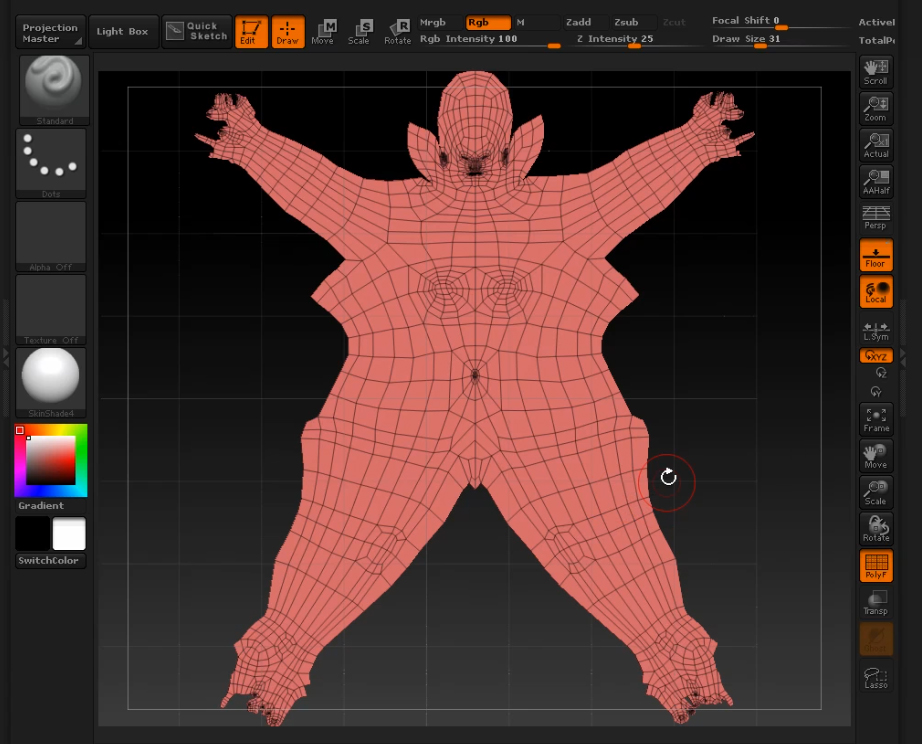The width and height of the screenshot is (922, 744).
Task: Activate Quick Sketch mode
Action: click(197, 32)
